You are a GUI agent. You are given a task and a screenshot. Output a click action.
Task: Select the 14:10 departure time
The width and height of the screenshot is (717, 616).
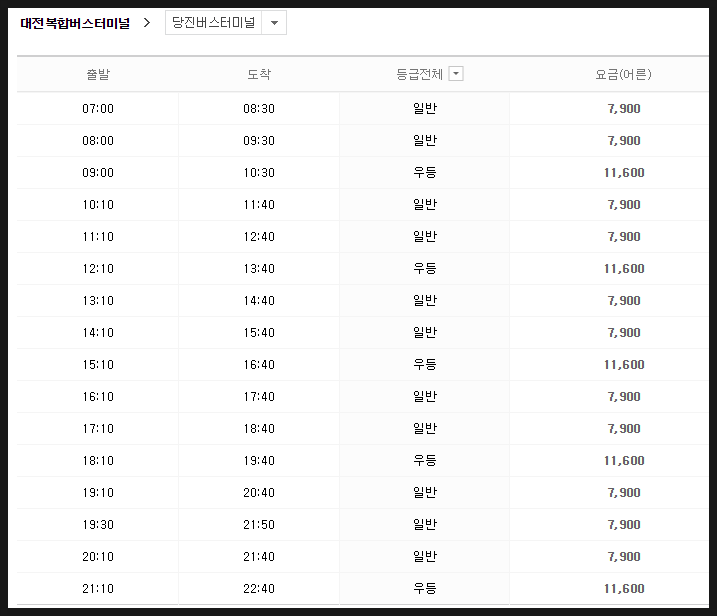coord(98,332)
